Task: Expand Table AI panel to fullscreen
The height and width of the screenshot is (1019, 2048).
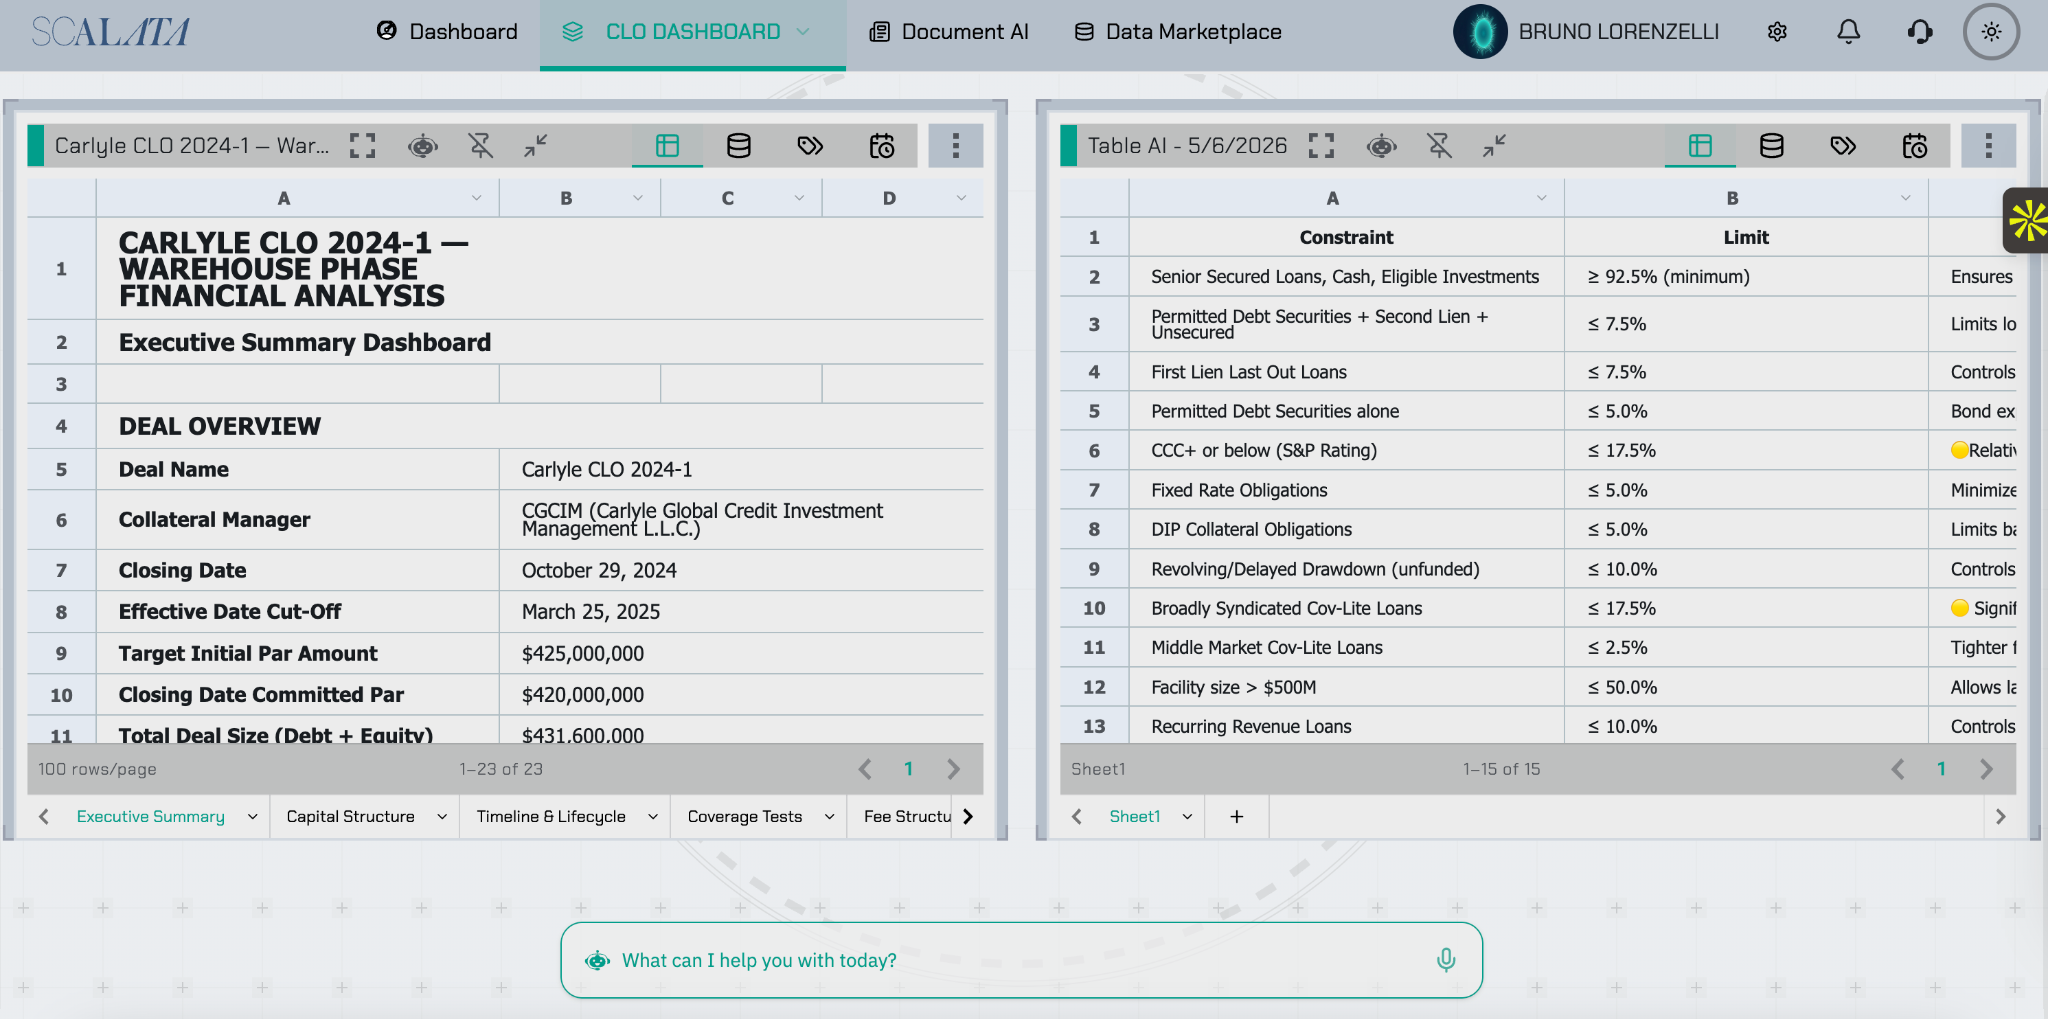Action: coord(1322,146)
